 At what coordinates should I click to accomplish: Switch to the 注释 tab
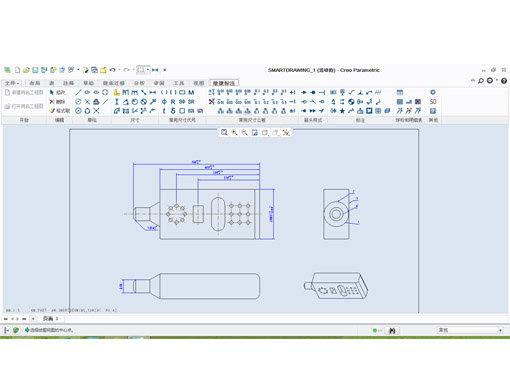(69, 83)
